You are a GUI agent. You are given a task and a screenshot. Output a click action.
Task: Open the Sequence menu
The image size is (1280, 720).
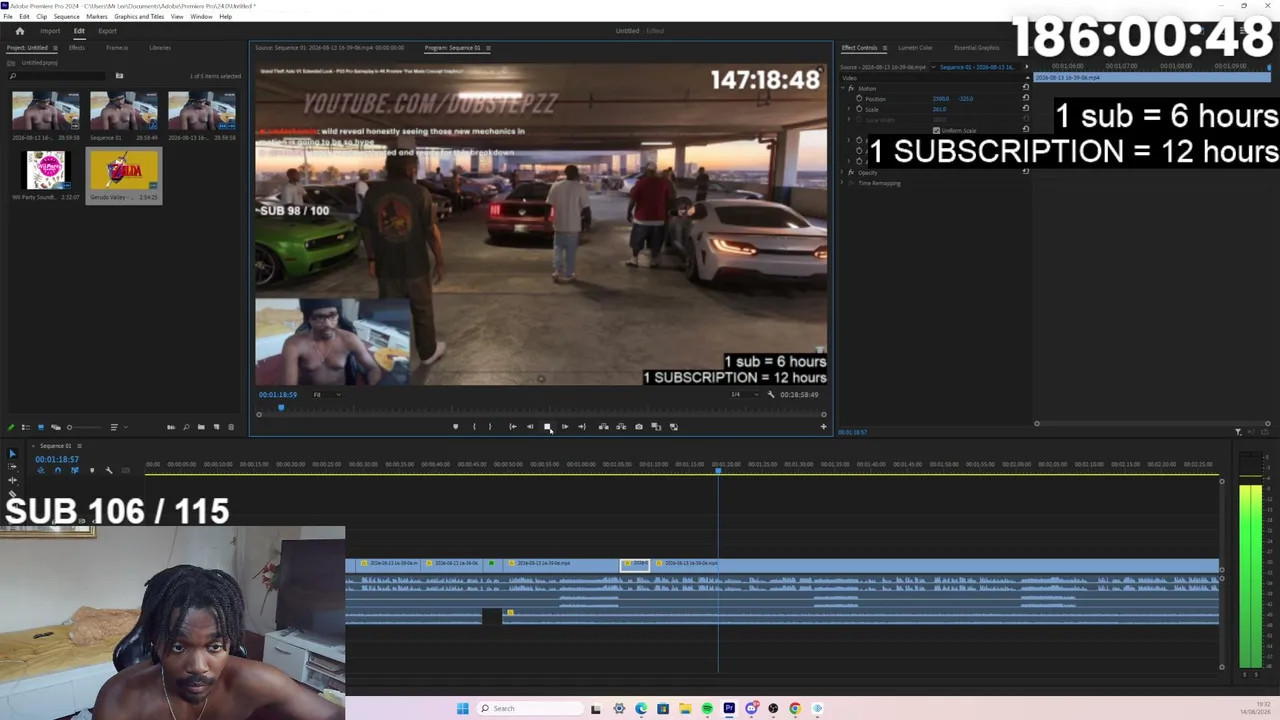pyautogui.click(x=67, y=17)
